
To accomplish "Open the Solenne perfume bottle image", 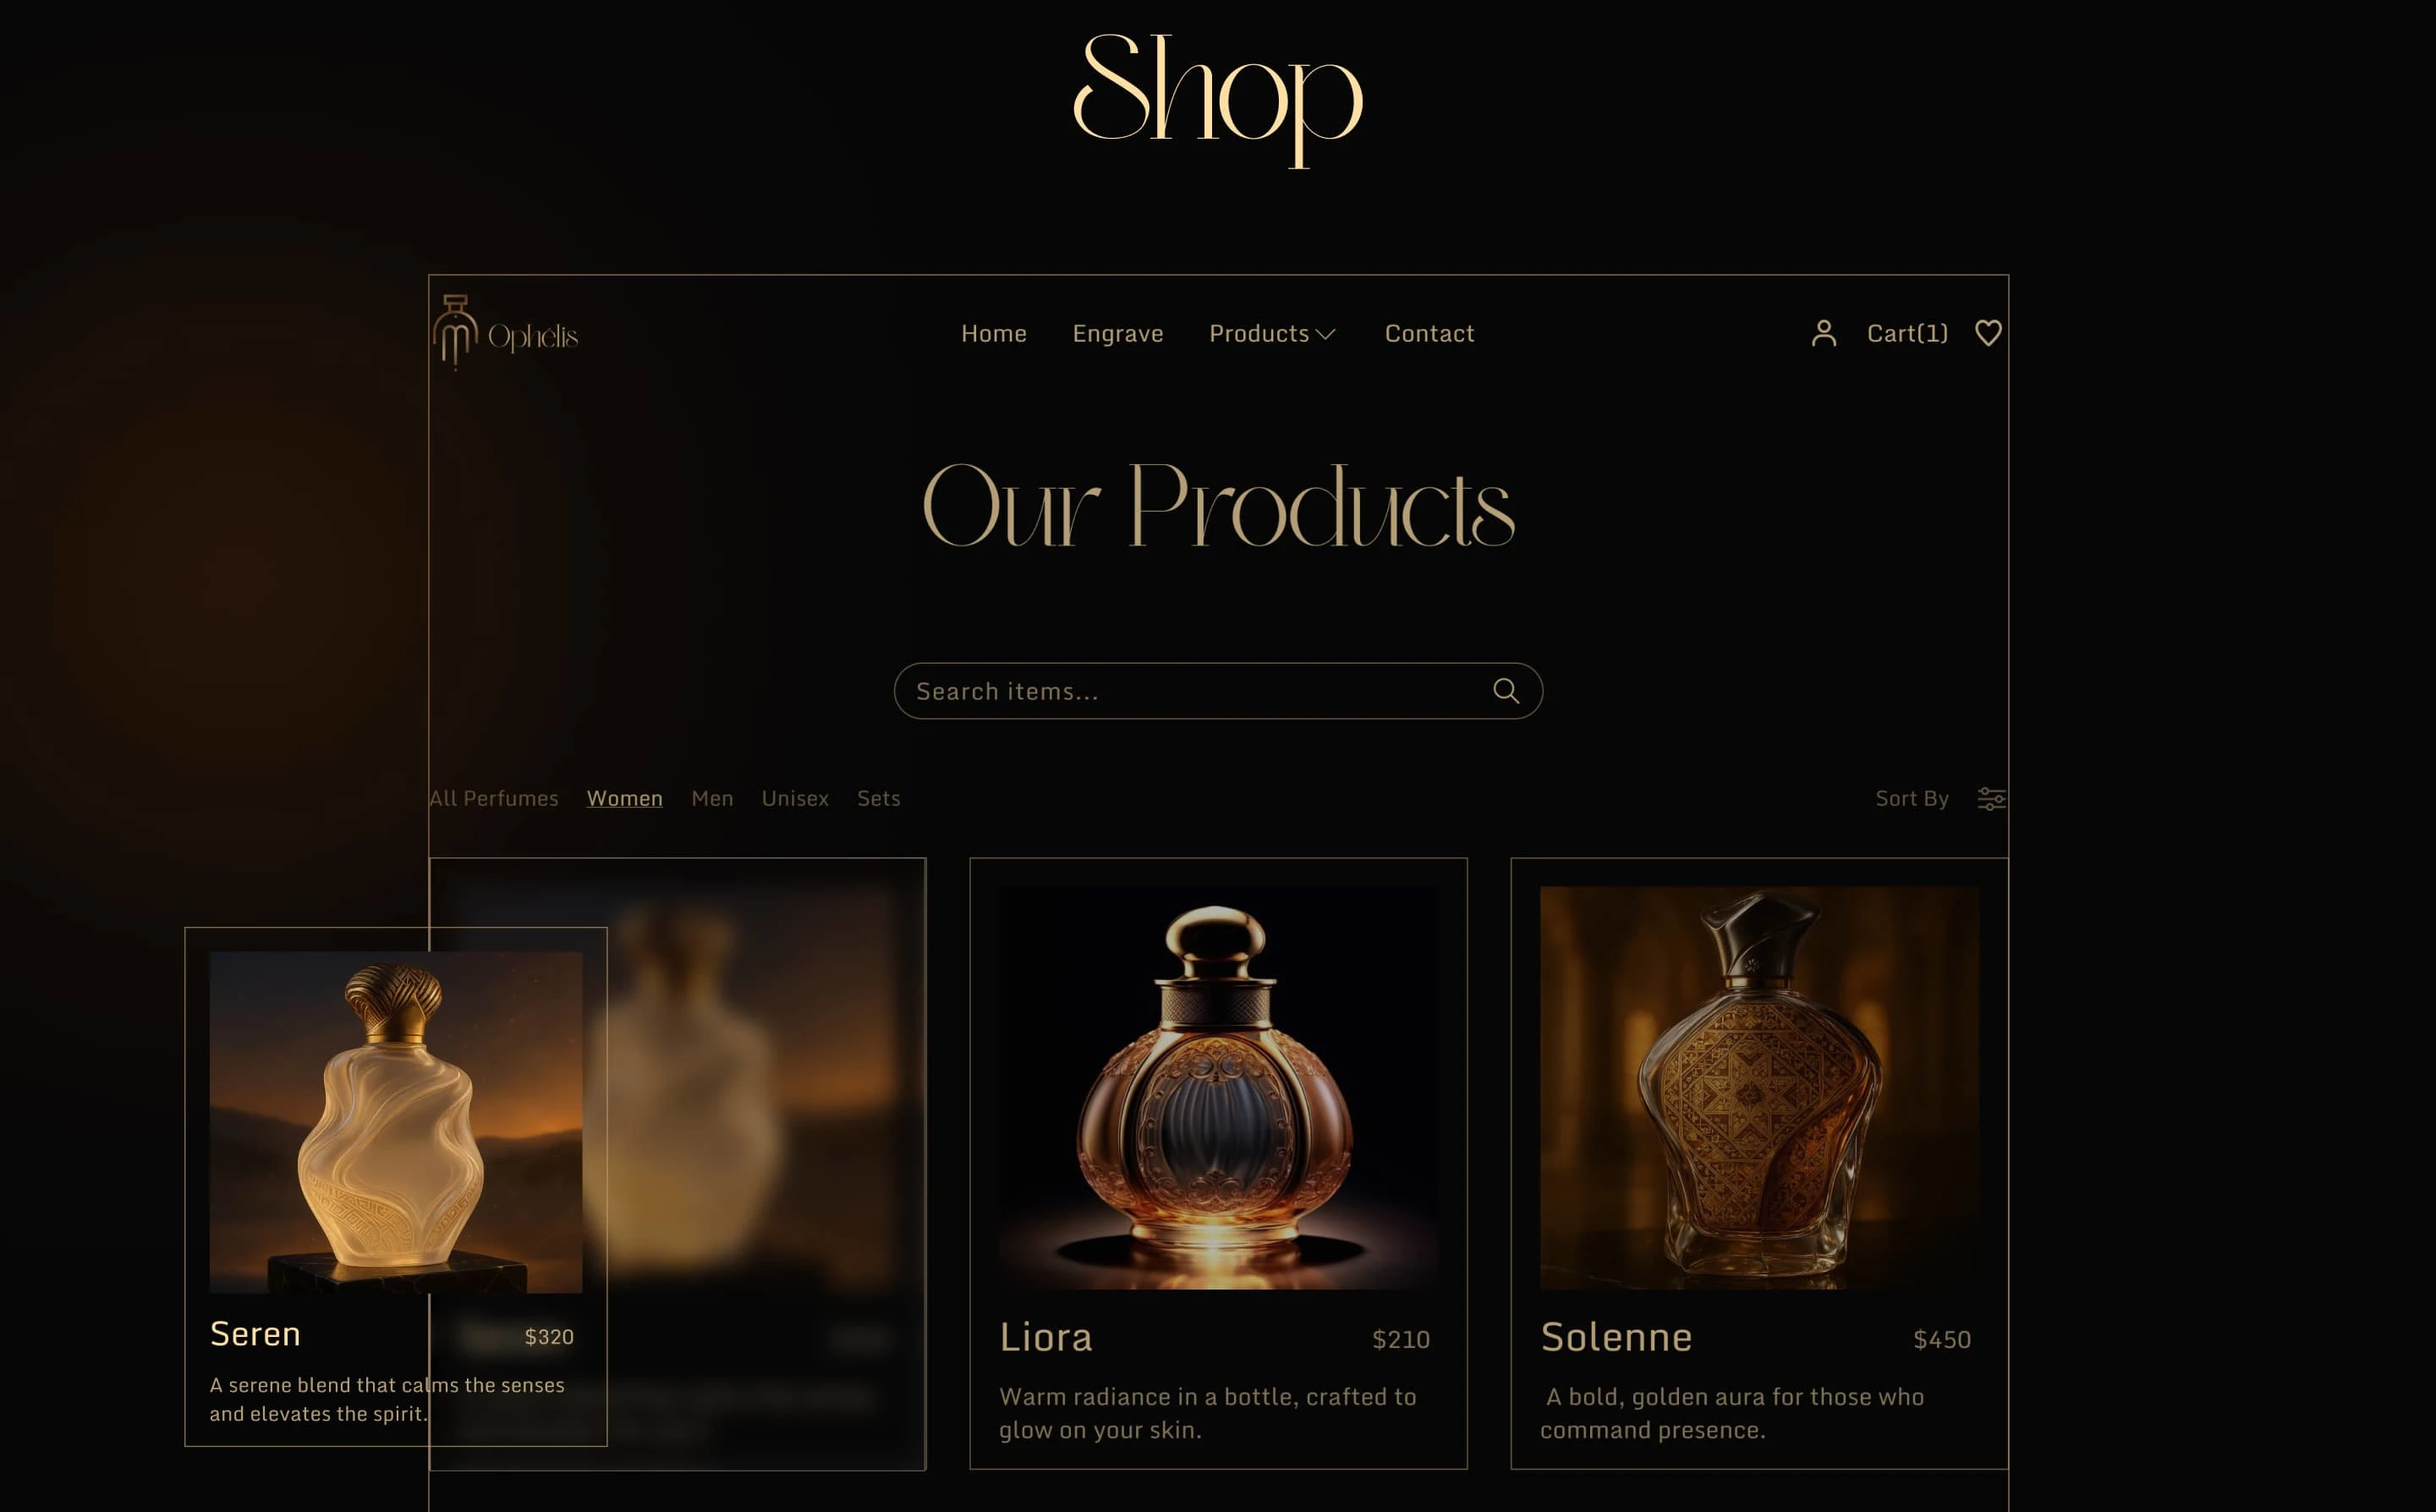I will pos(1759,1088).
